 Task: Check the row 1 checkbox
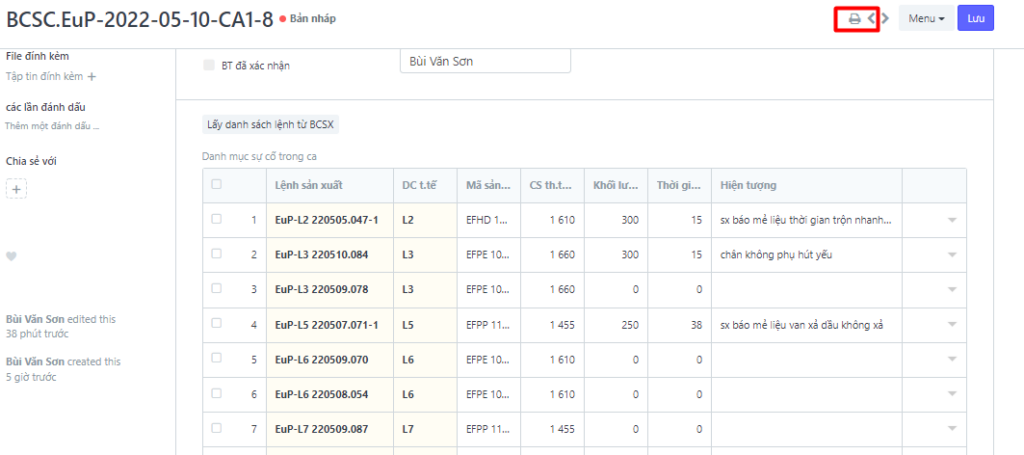(216, 219)
